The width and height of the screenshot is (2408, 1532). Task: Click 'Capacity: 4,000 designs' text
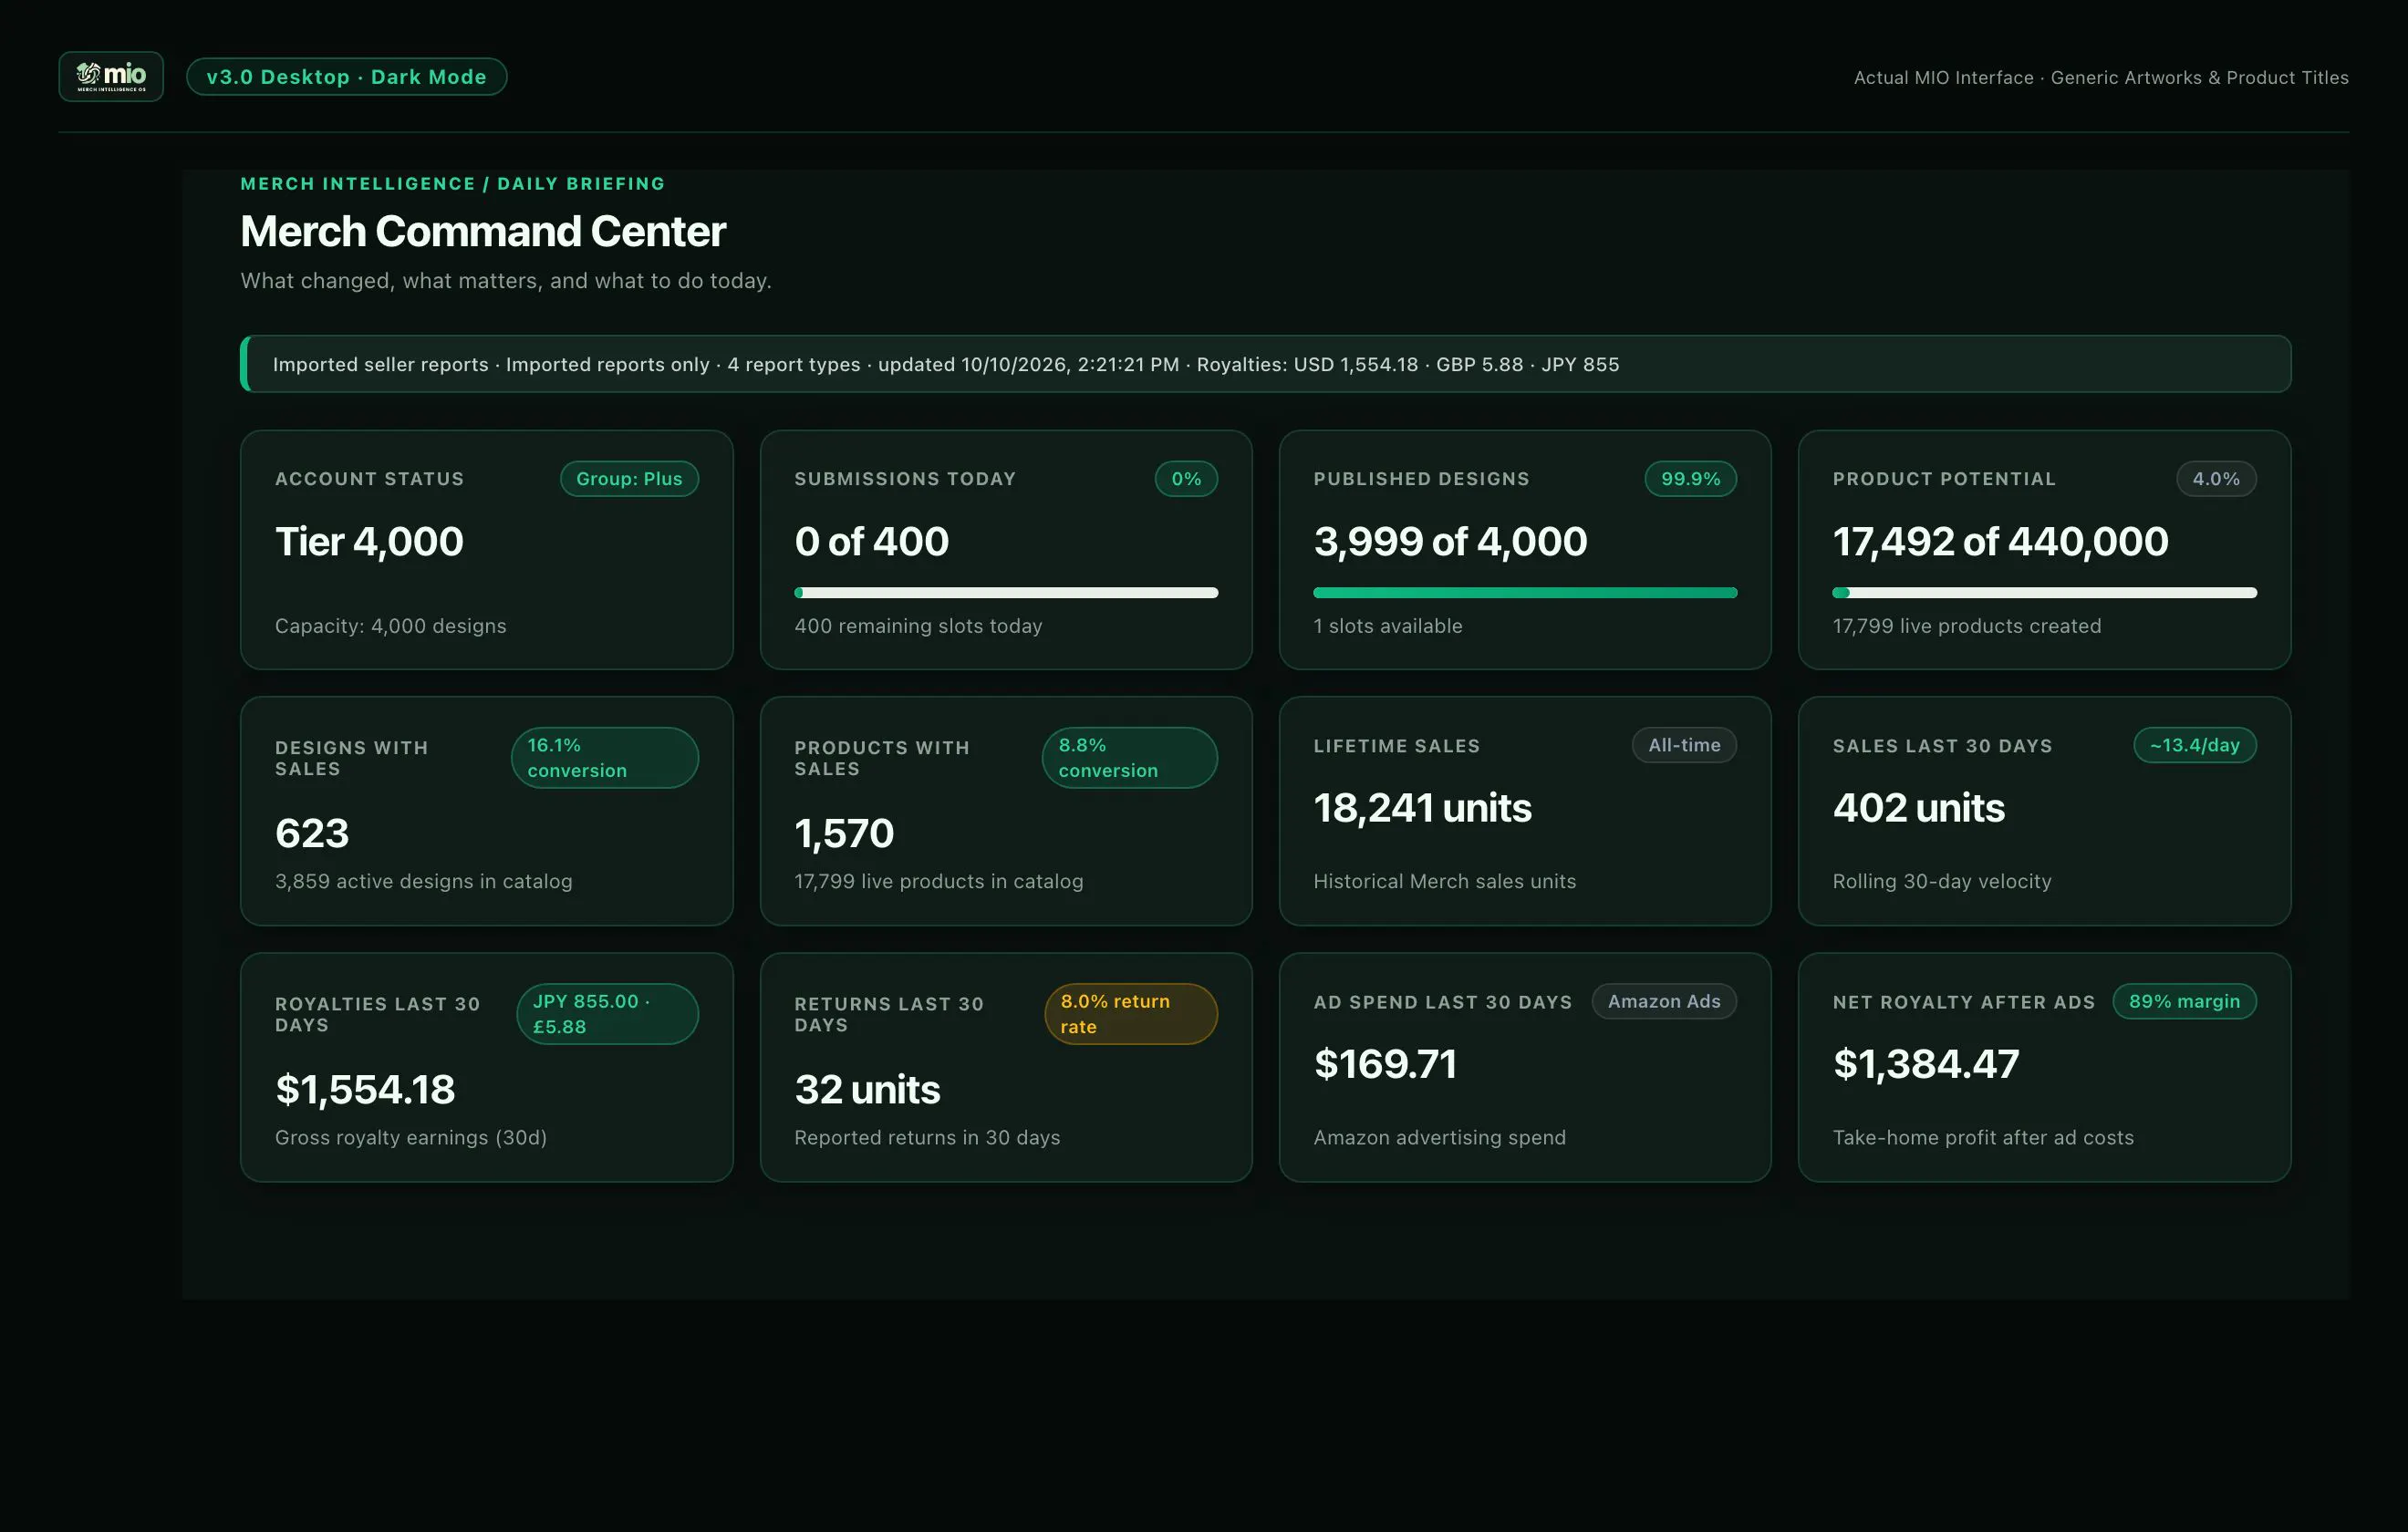391,626
